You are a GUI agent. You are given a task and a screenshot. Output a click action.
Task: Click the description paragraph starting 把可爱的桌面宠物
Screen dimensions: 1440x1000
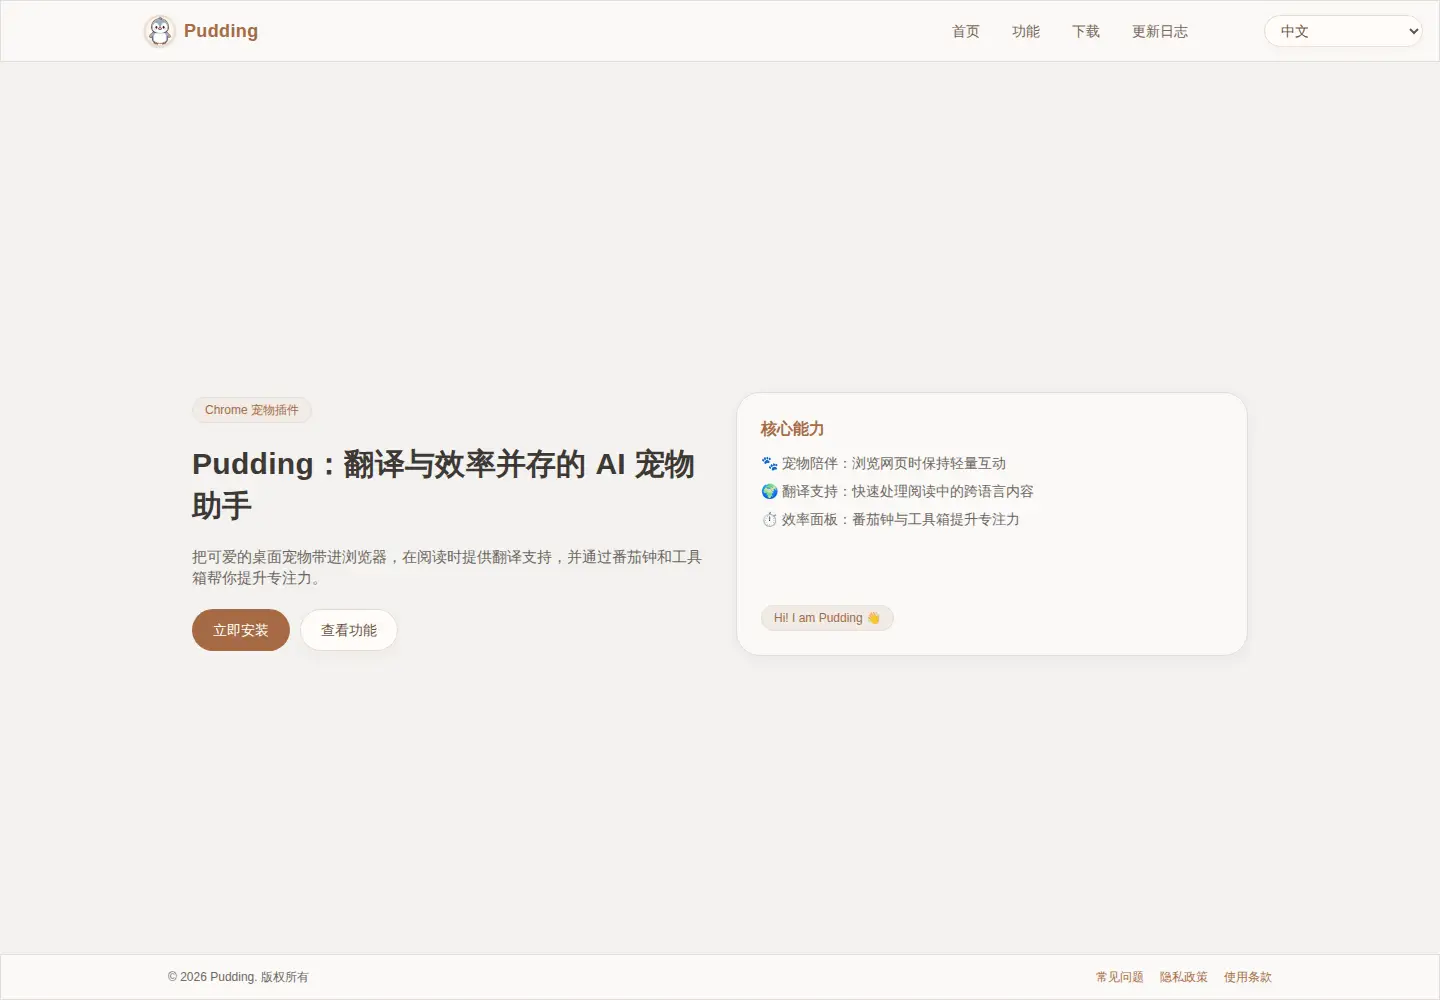[x=447, y=567]
